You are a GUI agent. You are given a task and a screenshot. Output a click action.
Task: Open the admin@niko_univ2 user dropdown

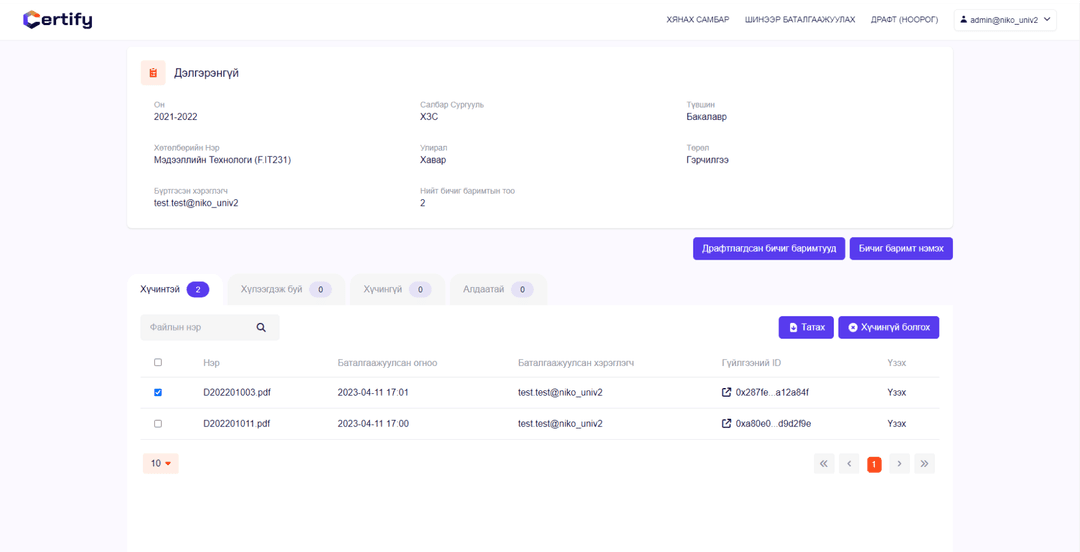(x=1005, y=19)
